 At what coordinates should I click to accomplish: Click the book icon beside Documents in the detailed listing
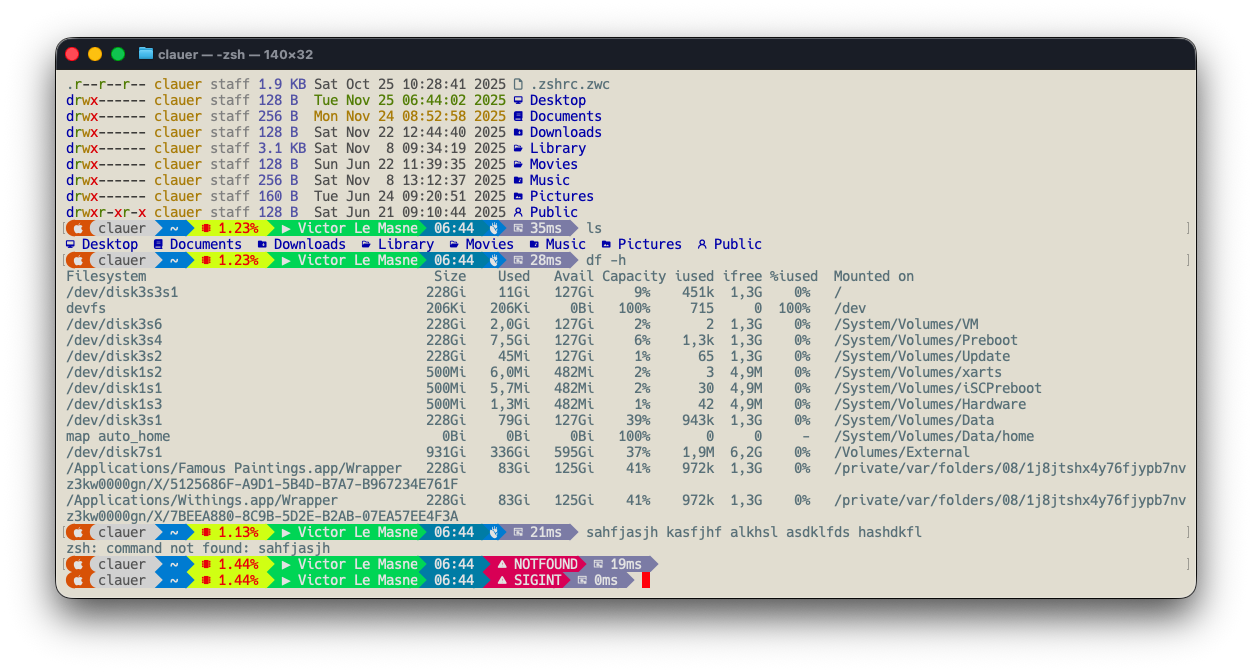pyautogui.click(x=518, y=117)
